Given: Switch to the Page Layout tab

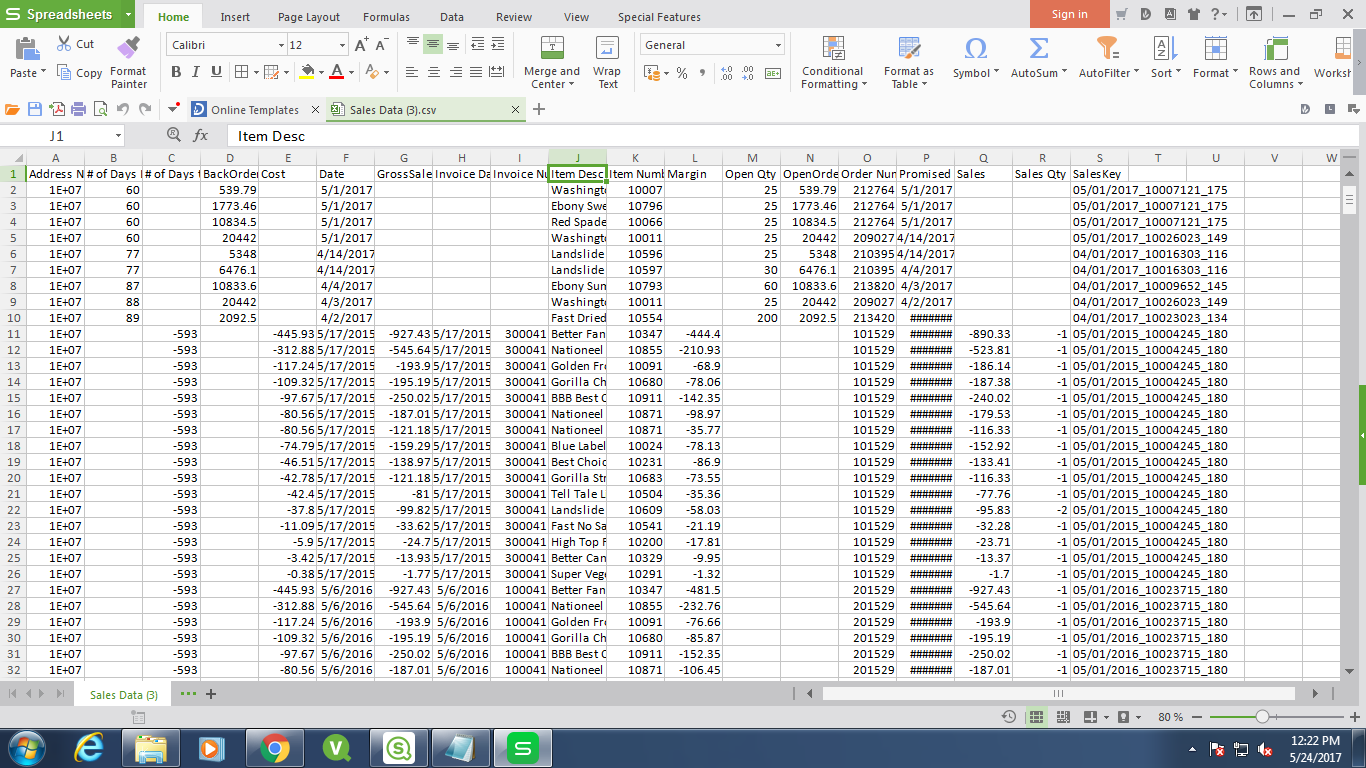Looking at the screenshot, I should 309,17.
